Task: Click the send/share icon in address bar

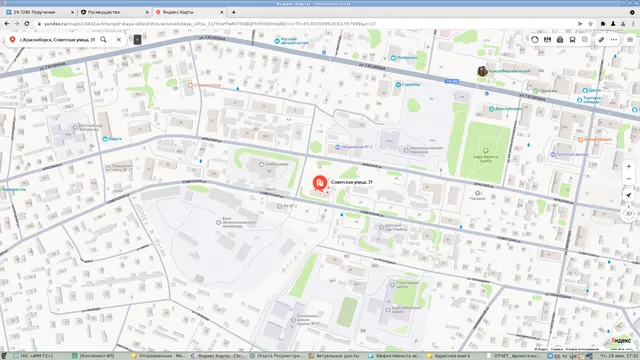Action: pos(580,24)
